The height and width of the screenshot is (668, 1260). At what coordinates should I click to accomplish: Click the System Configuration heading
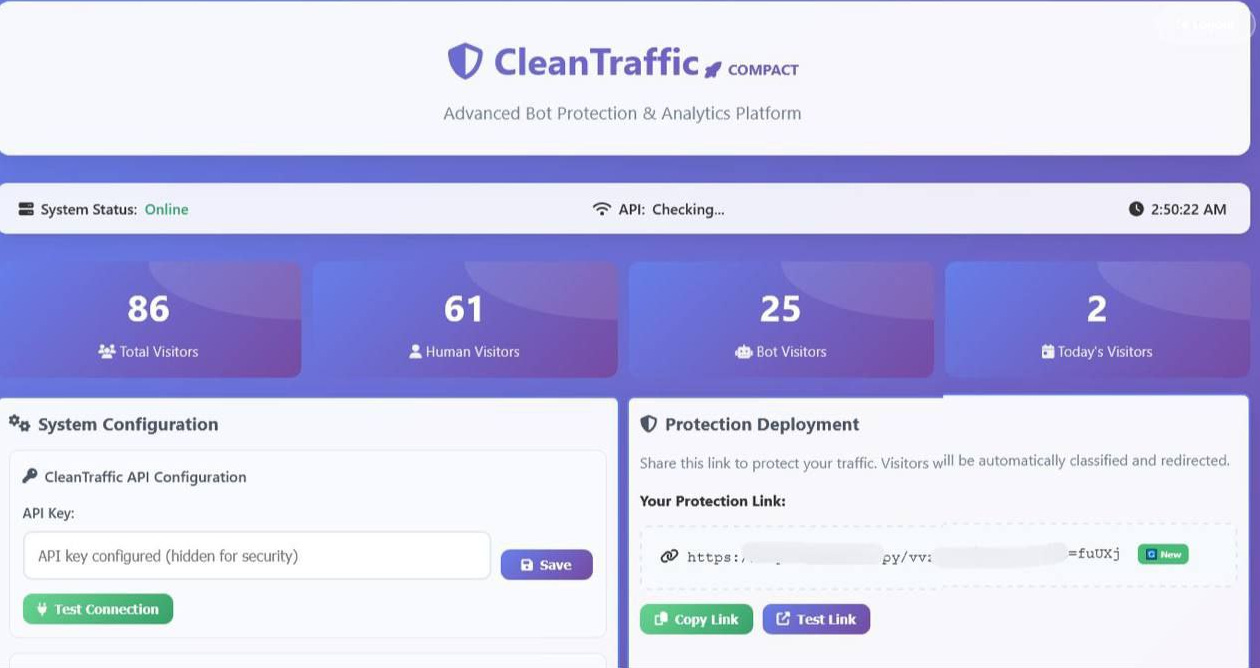click(x=128, y=424)
